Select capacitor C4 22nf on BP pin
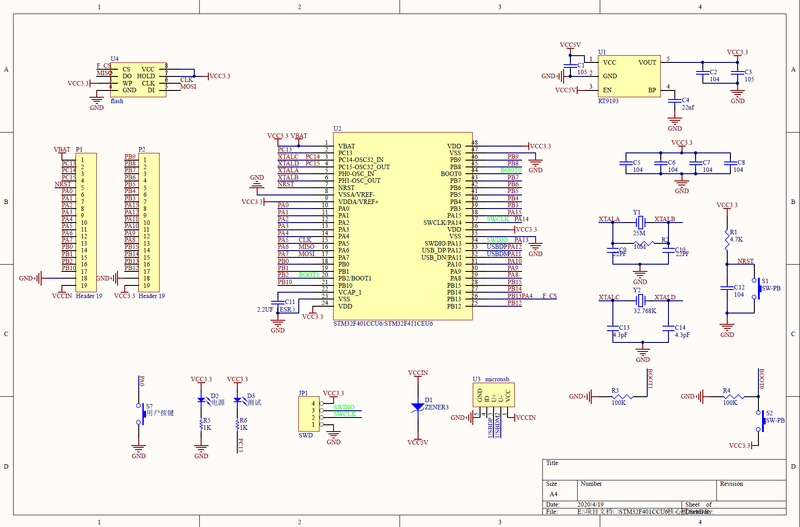 674,102
